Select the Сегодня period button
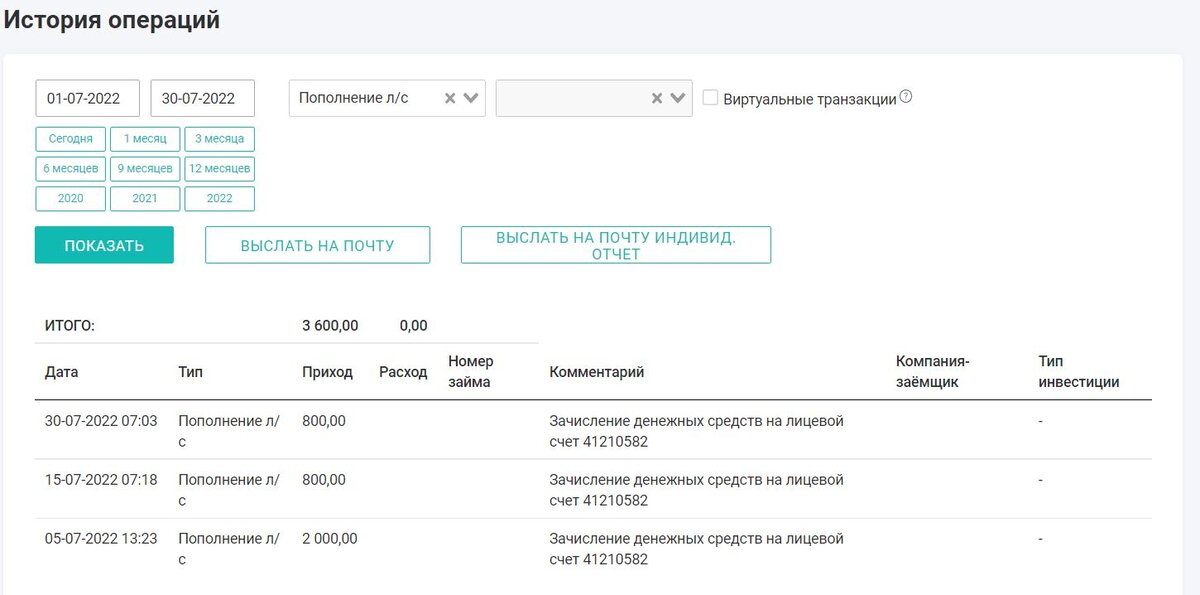 [x=71, y=139]
